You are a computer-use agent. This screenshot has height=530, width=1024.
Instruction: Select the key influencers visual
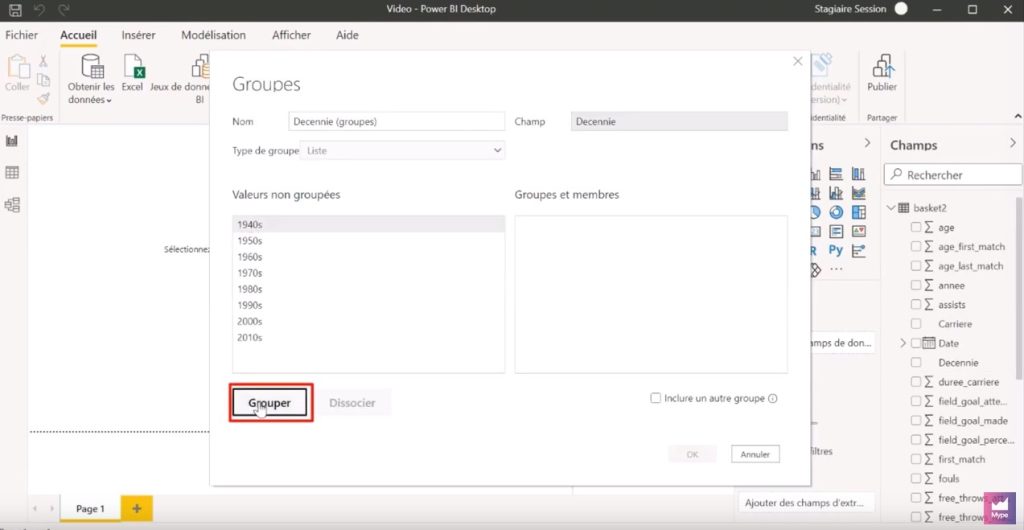click(858, 250)
